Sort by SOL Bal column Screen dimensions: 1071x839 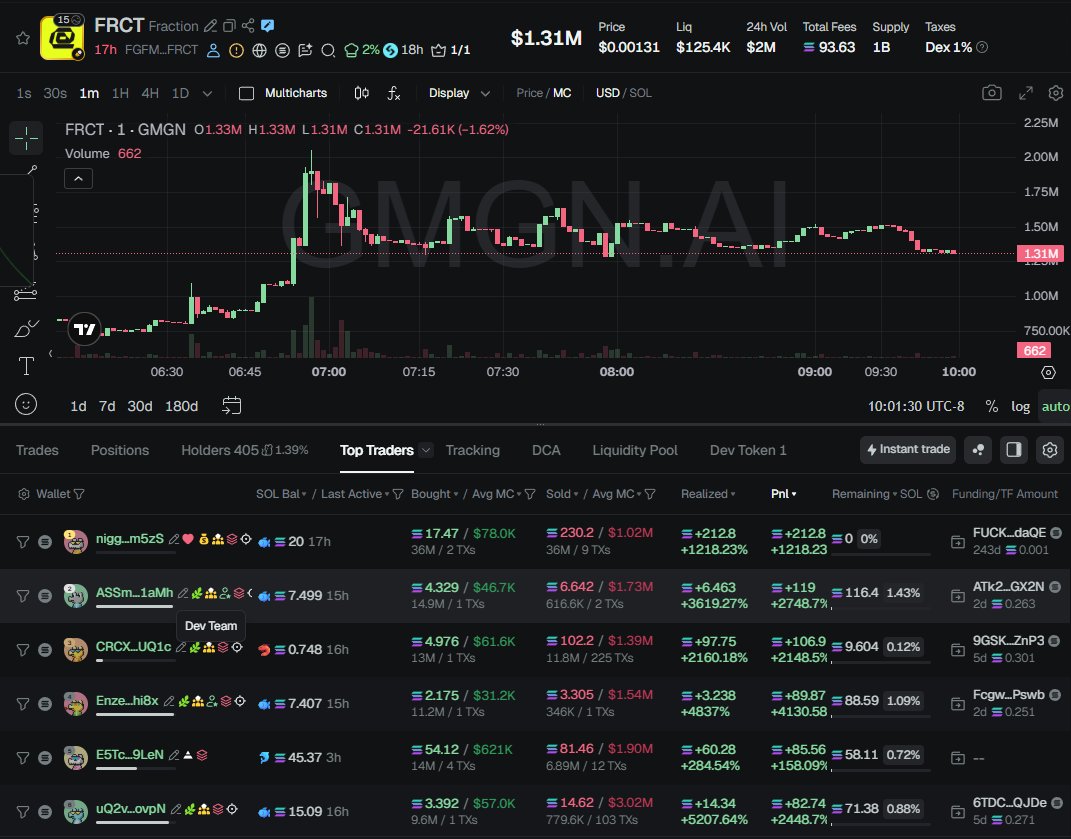[x=281, y=494]
